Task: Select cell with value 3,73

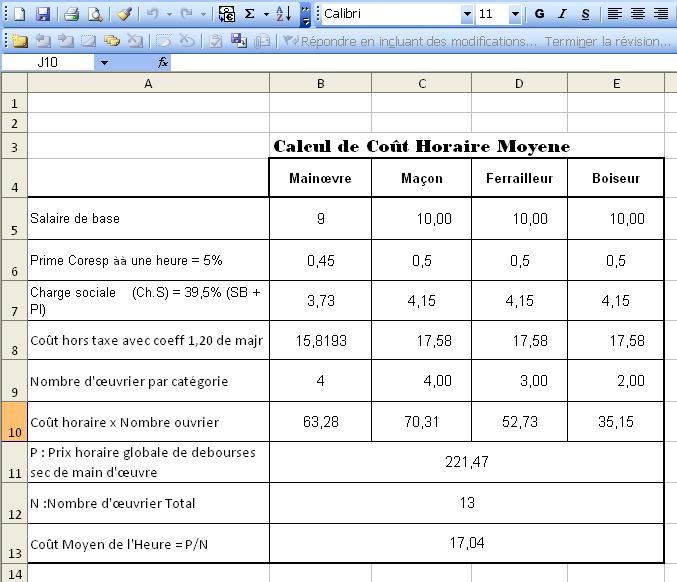Action: (320, 300)
